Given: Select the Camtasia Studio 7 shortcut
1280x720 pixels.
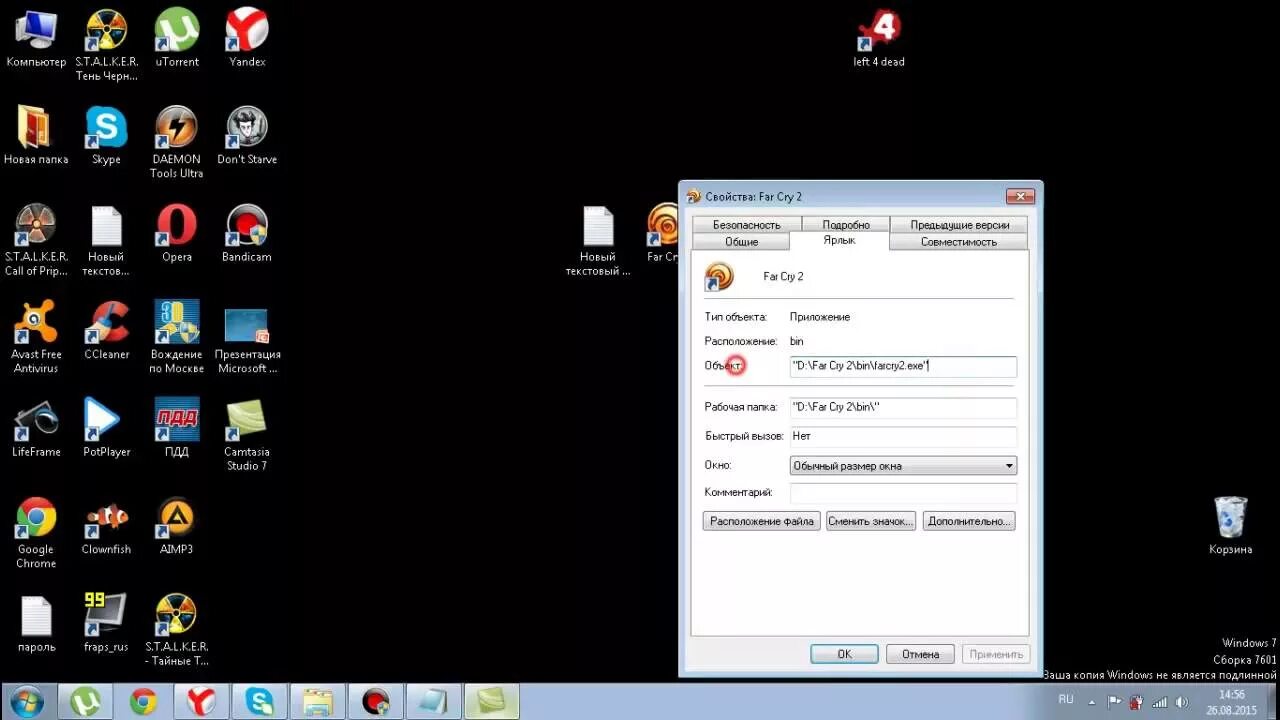Looking at the screenshot, I should [247, 436].
